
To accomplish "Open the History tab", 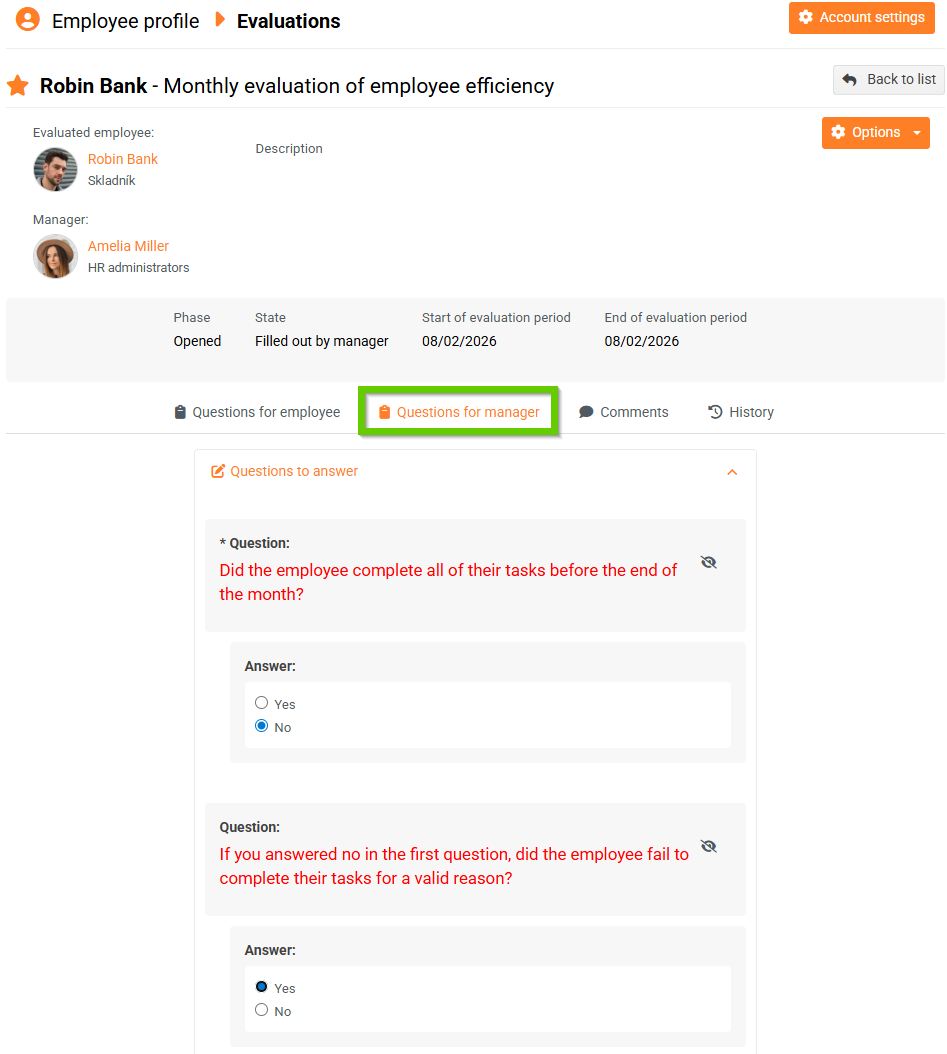I will pyautogui.click(x=741, y=412).
